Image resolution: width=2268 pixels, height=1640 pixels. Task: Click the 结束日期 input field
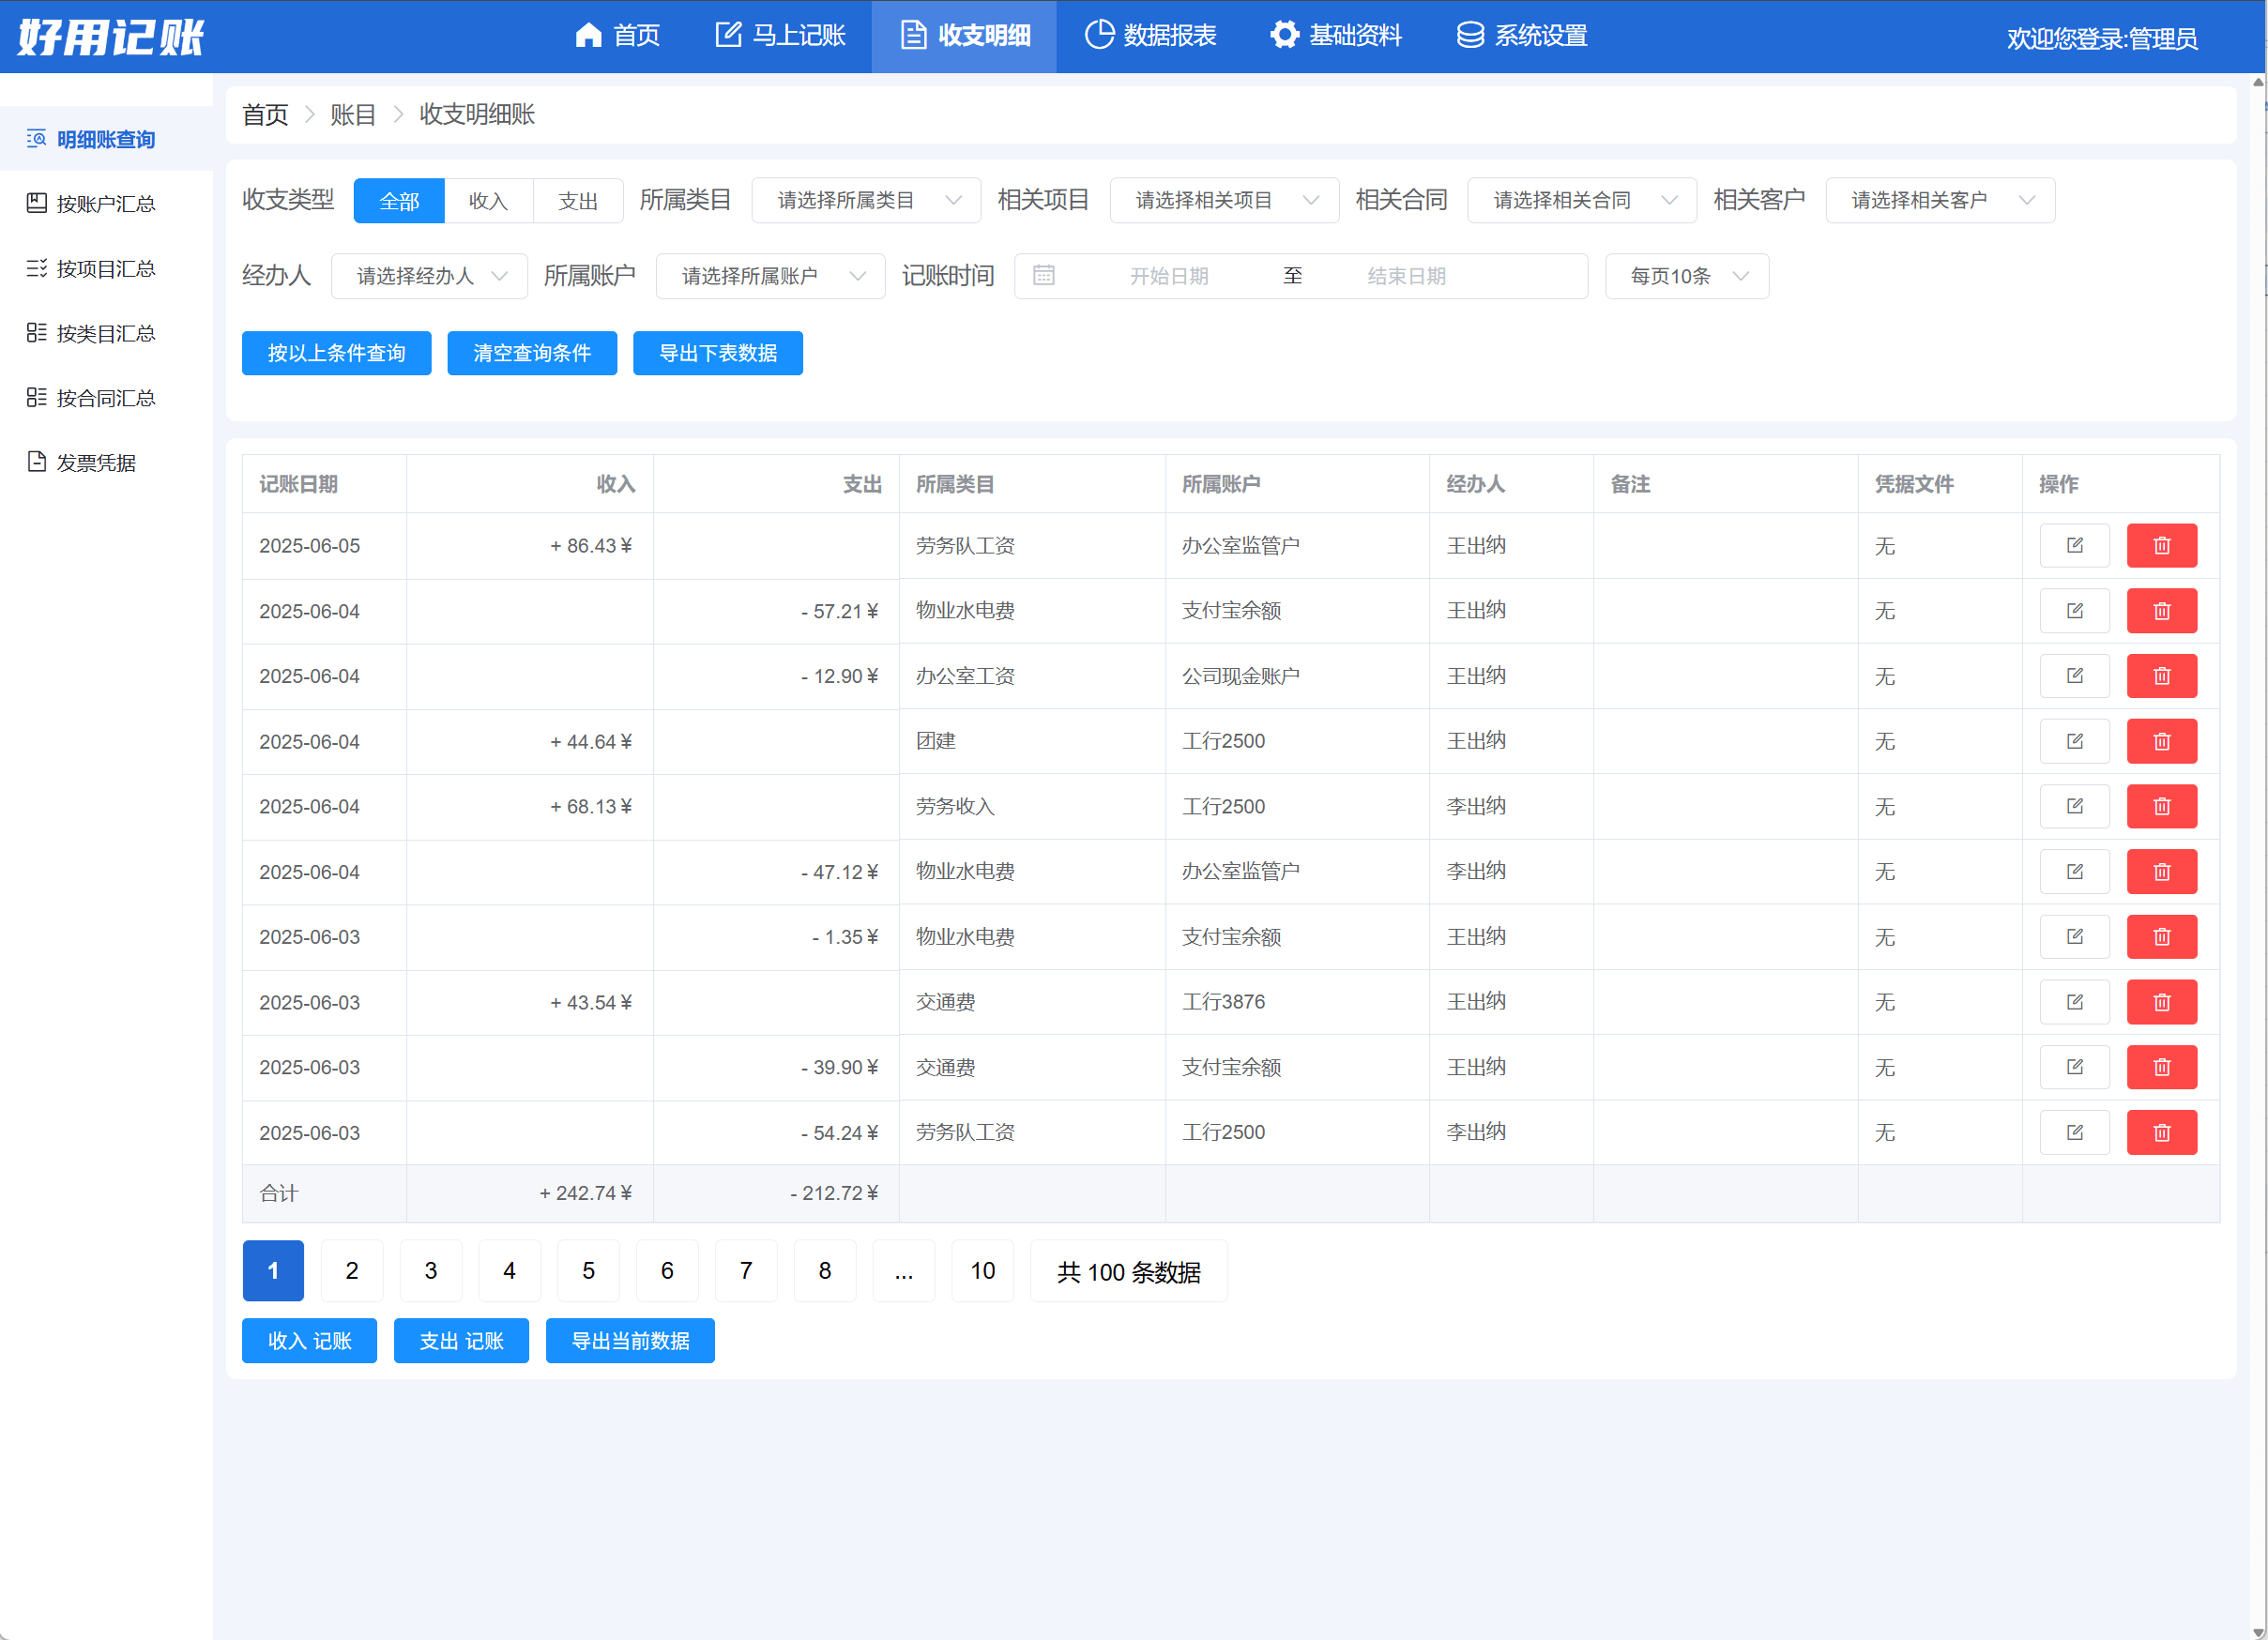[1406, 276]
